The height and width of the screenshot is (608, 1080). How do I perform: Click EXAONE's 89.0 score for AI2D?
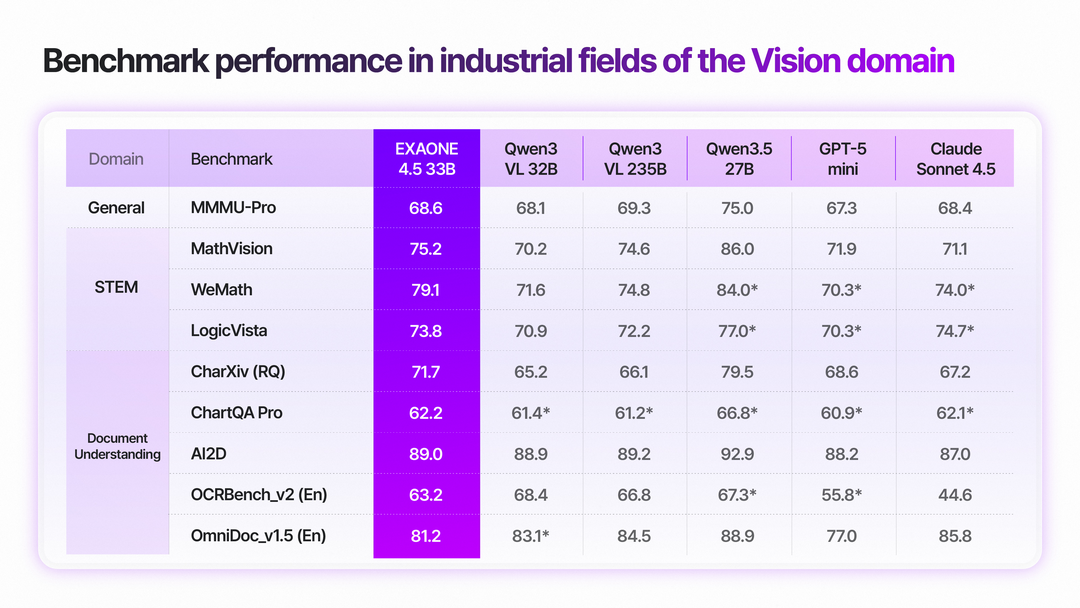tap(426, 454)
